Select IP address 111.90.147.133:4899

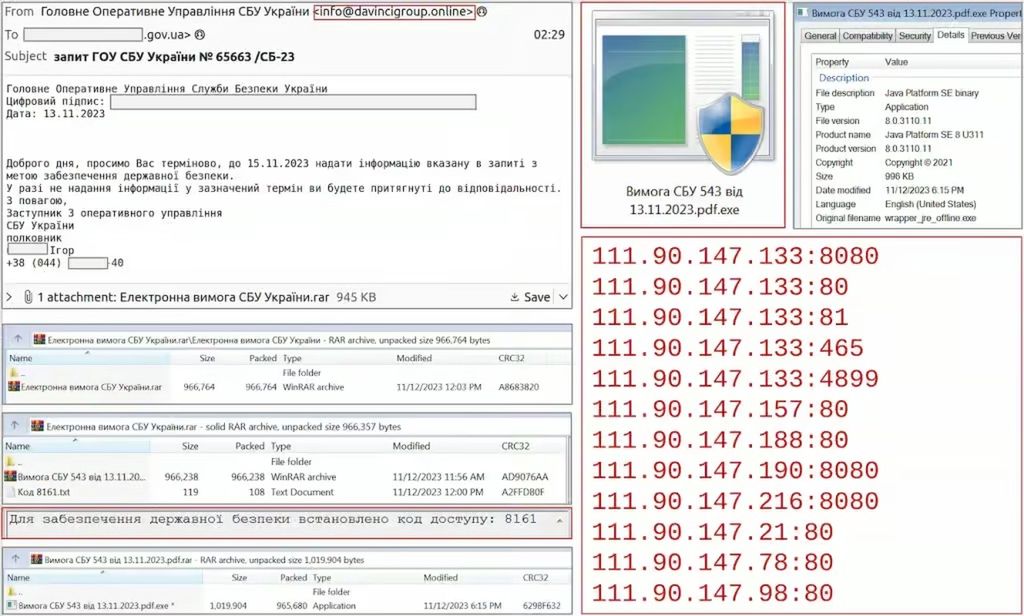[x=735, y=378]
